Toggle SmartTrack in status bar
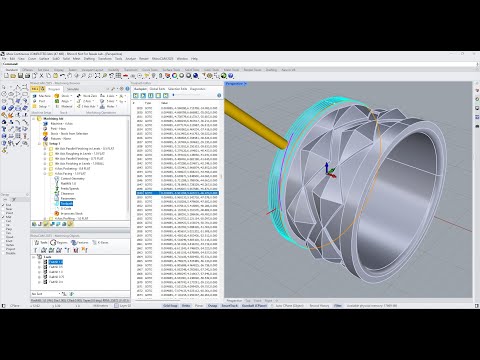This screenshot has width=480, height=360. [x=230, y=305]
